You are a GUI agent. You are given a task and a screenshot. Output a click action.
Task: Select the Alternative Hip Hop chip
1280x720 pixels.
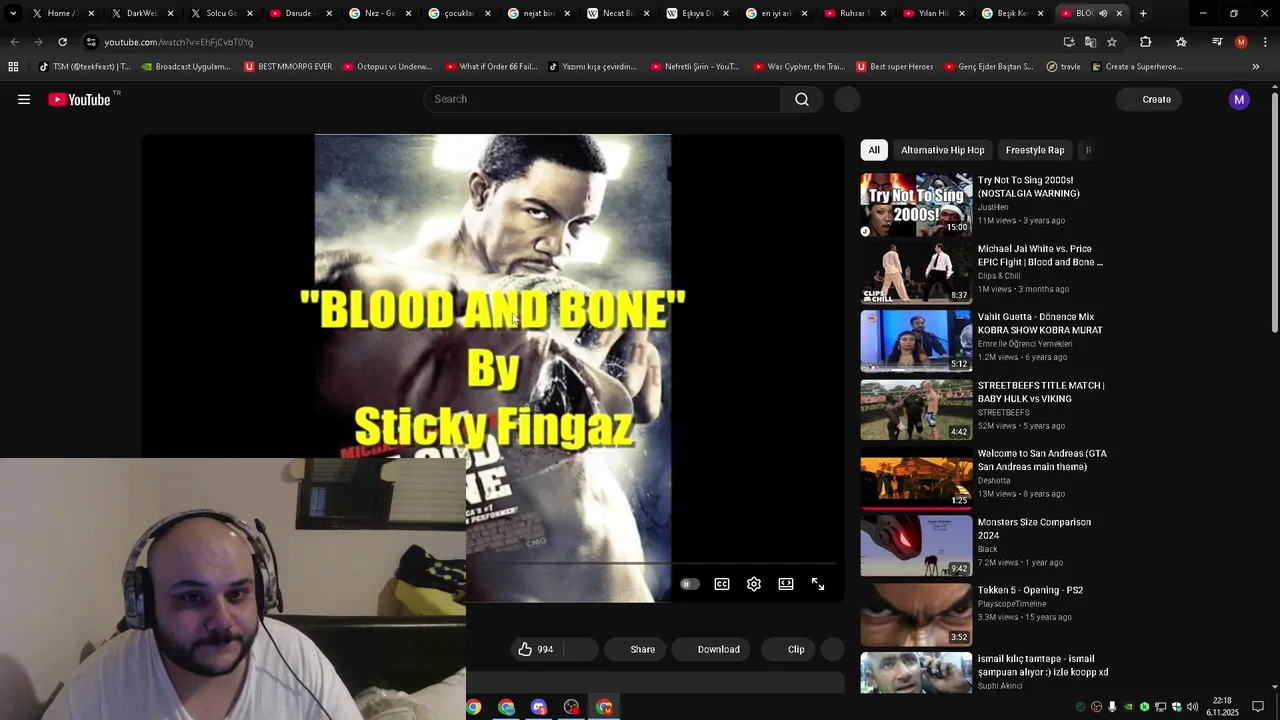(x=942, y=150)
